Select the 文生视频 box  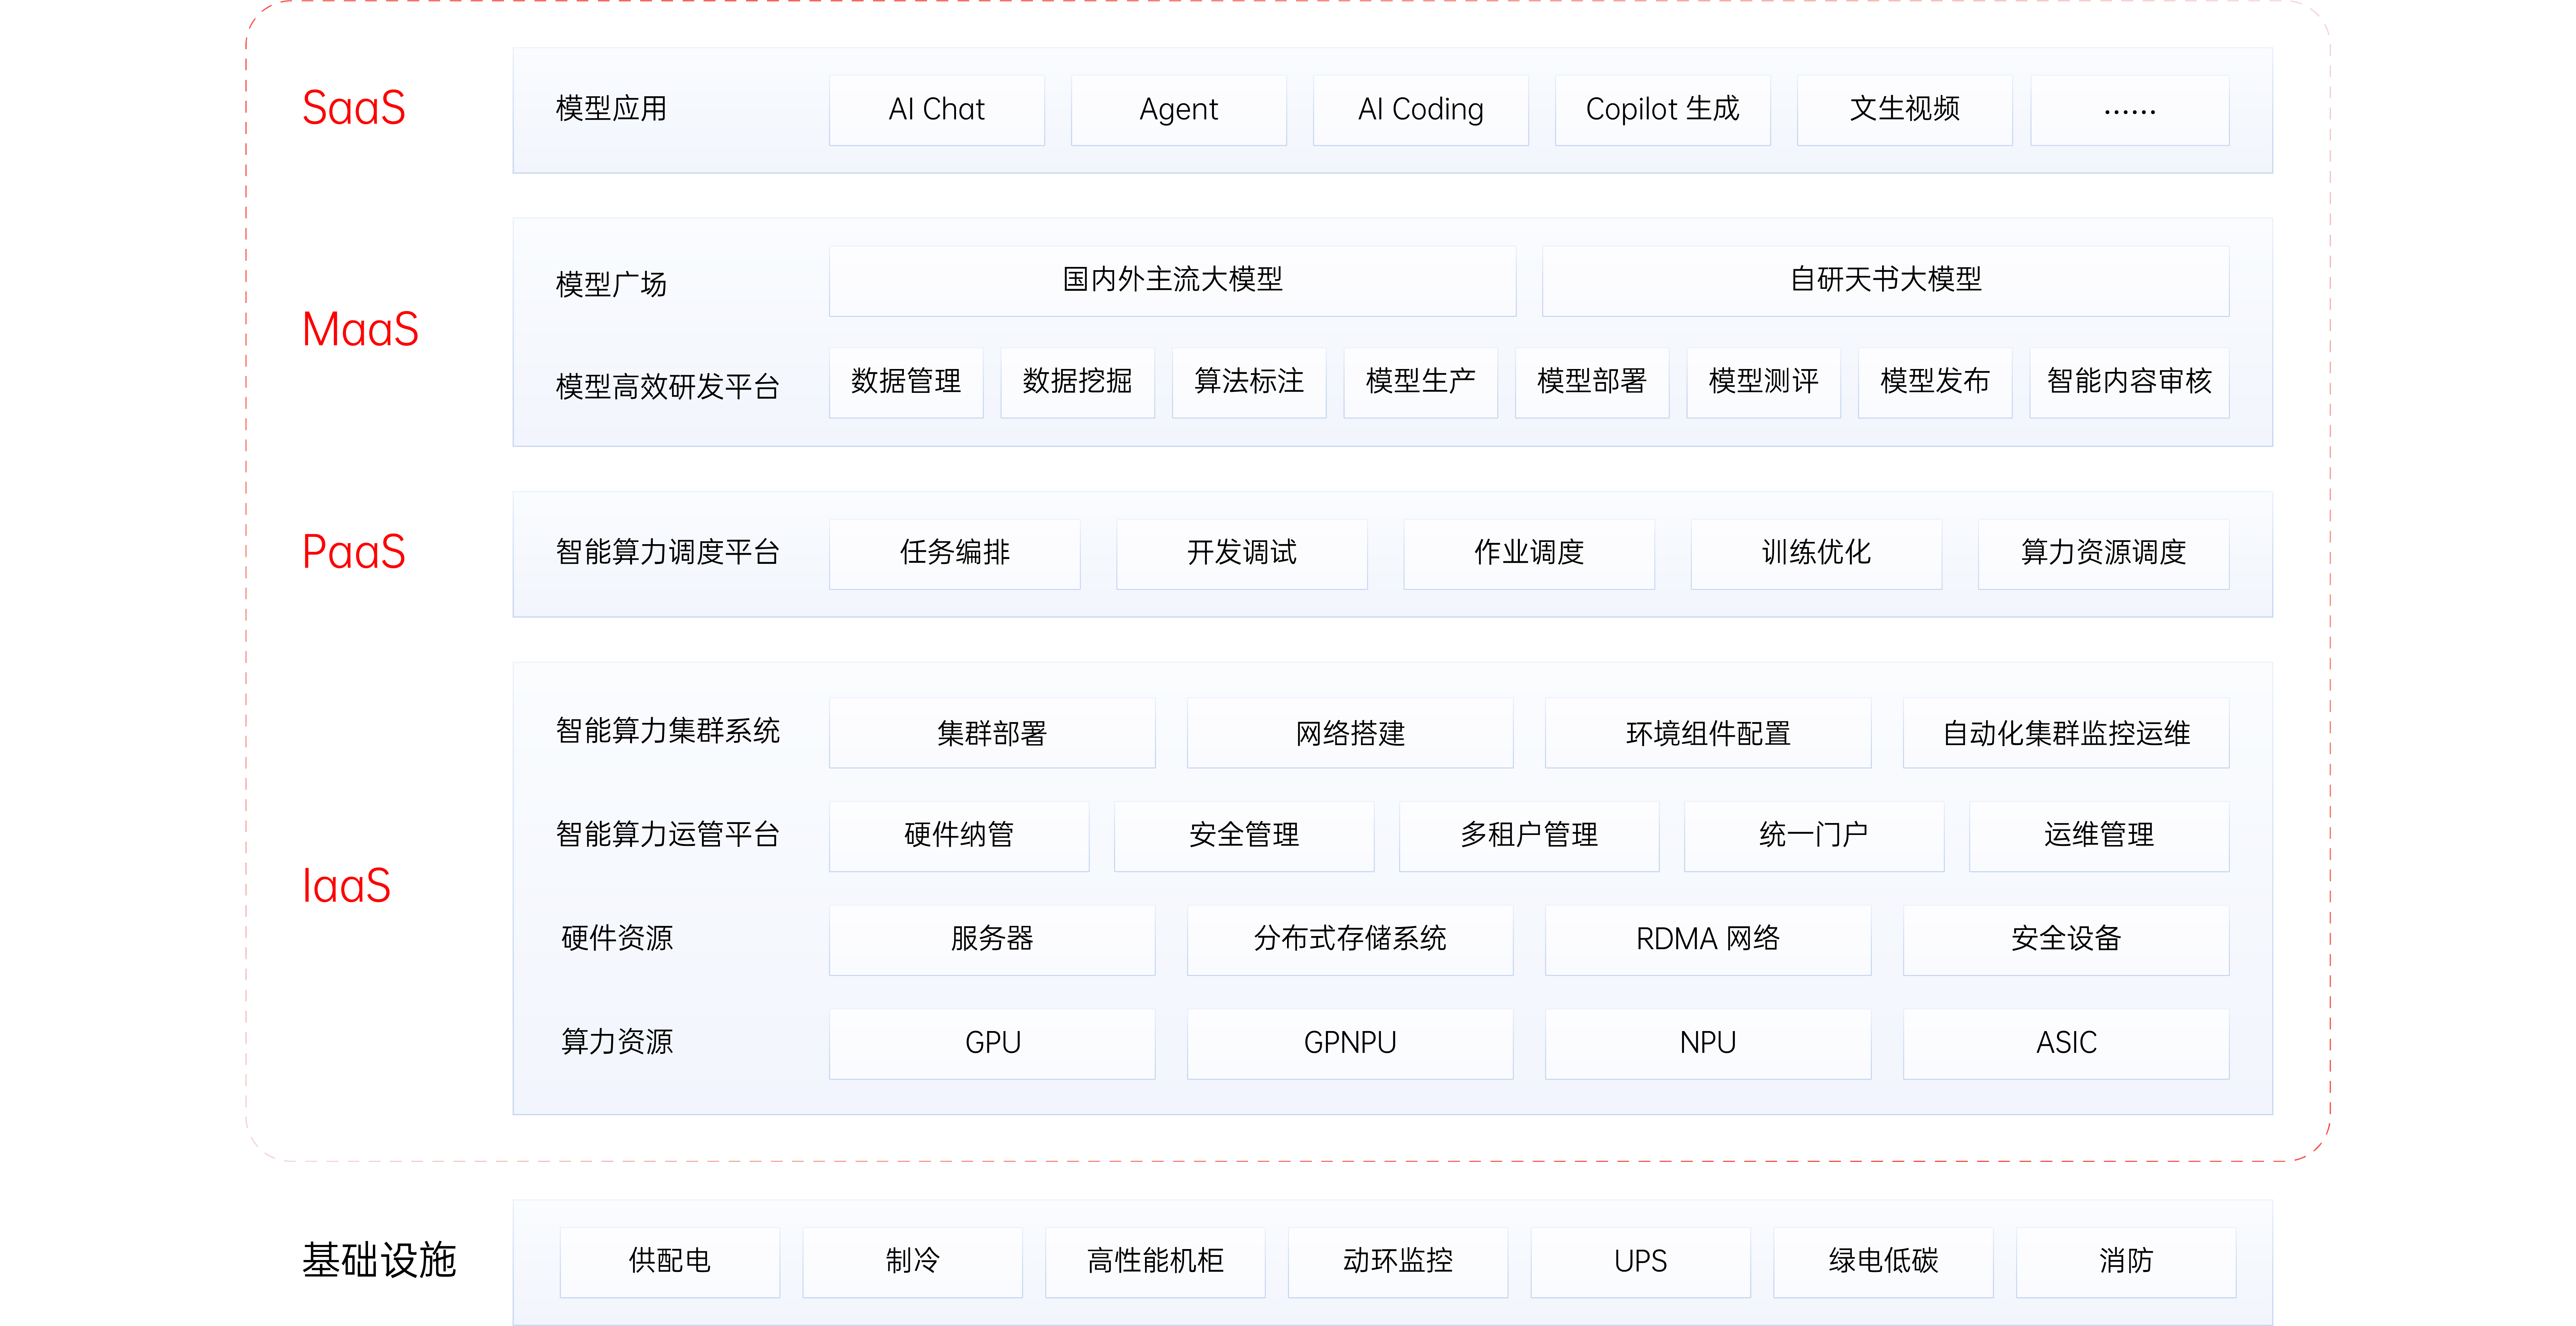click(1905, 110)
